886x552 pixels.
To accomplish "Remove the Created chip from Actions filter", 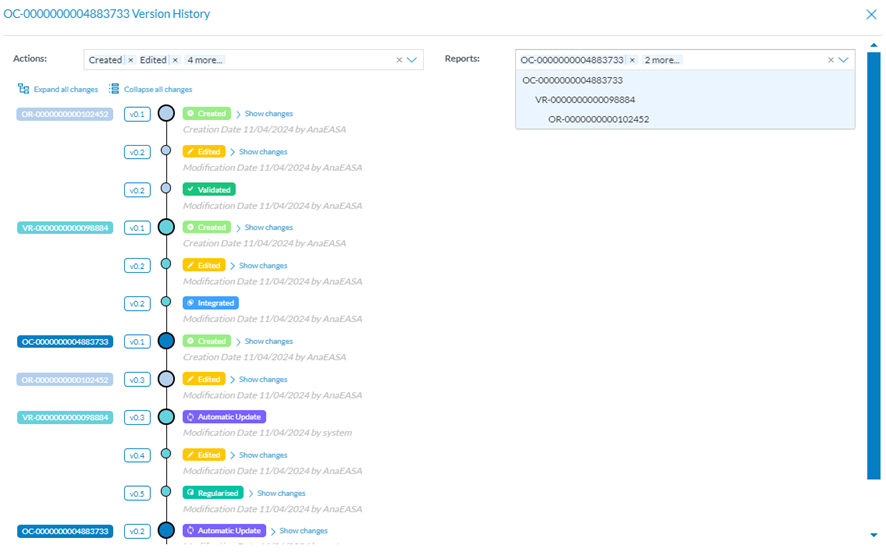I will [x=131, y=60].
